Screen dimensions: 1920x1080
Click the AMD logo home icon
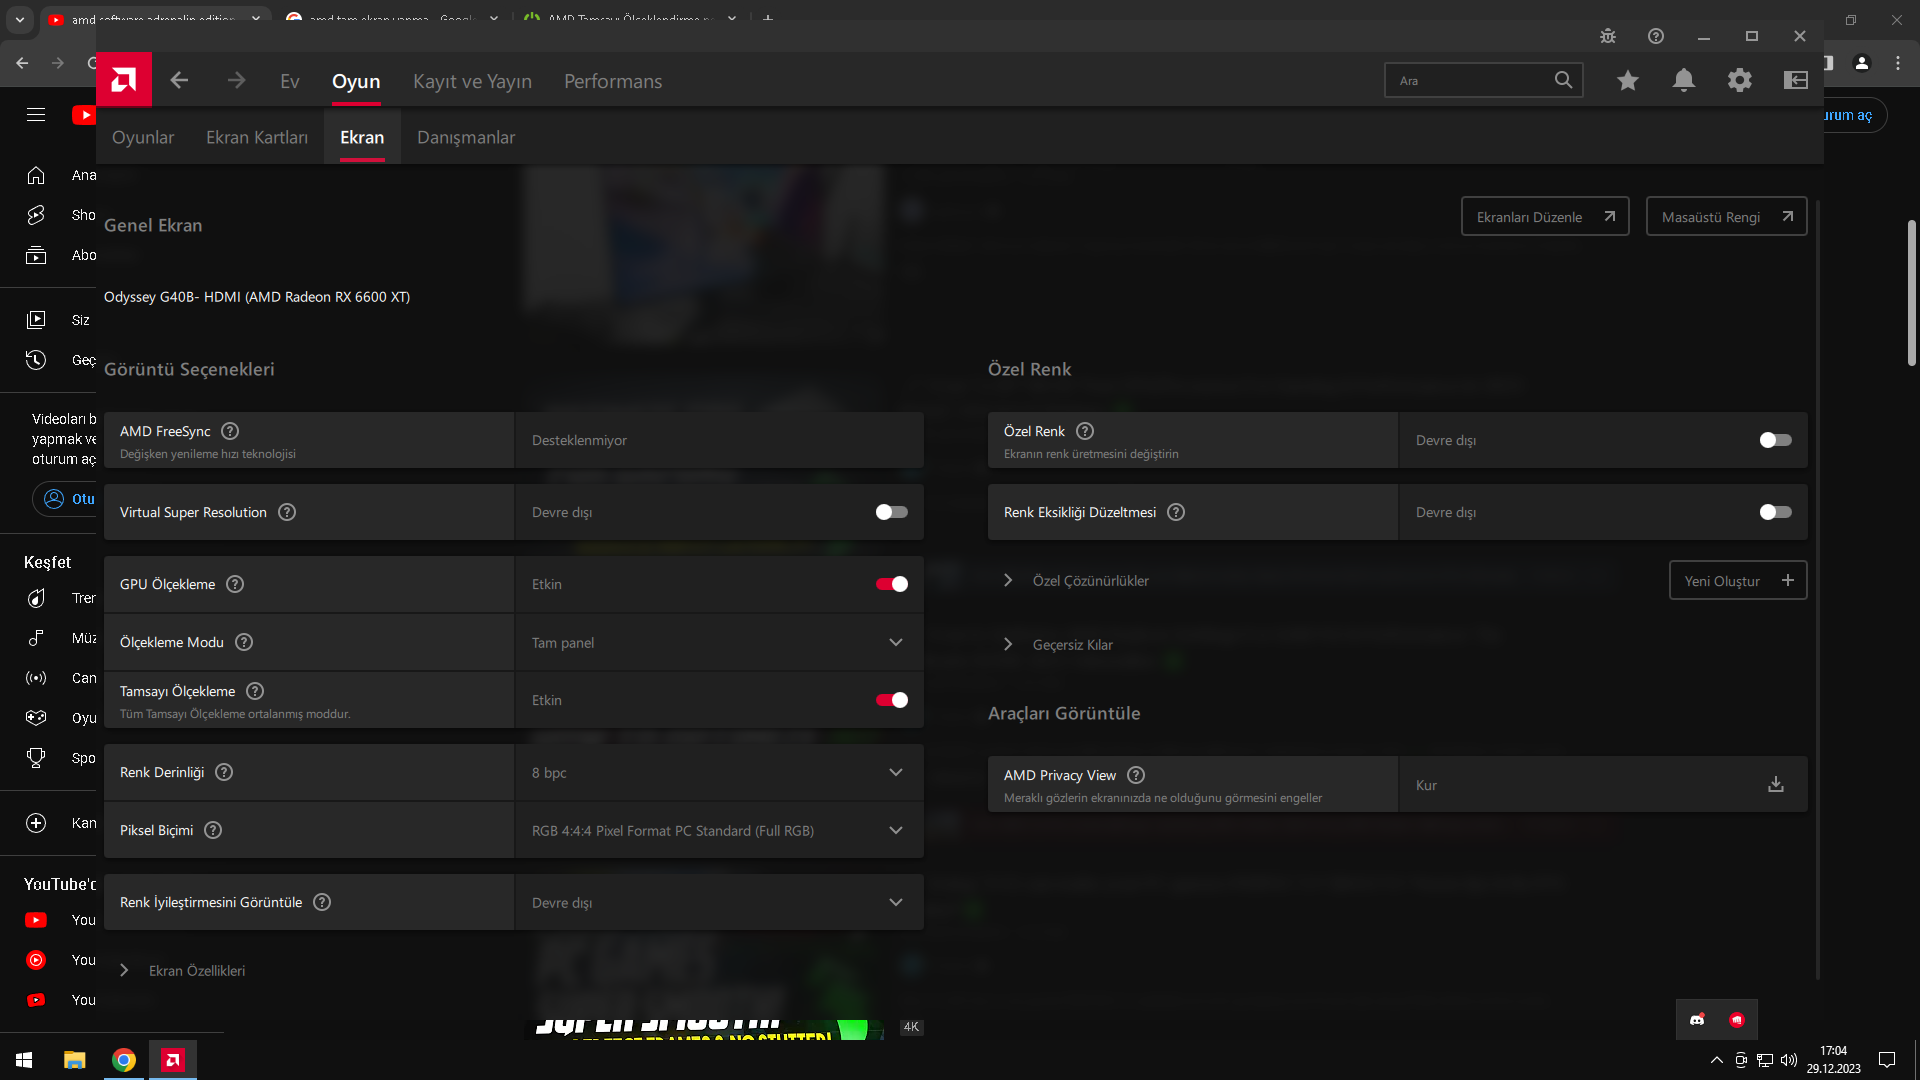coord(124,80)
